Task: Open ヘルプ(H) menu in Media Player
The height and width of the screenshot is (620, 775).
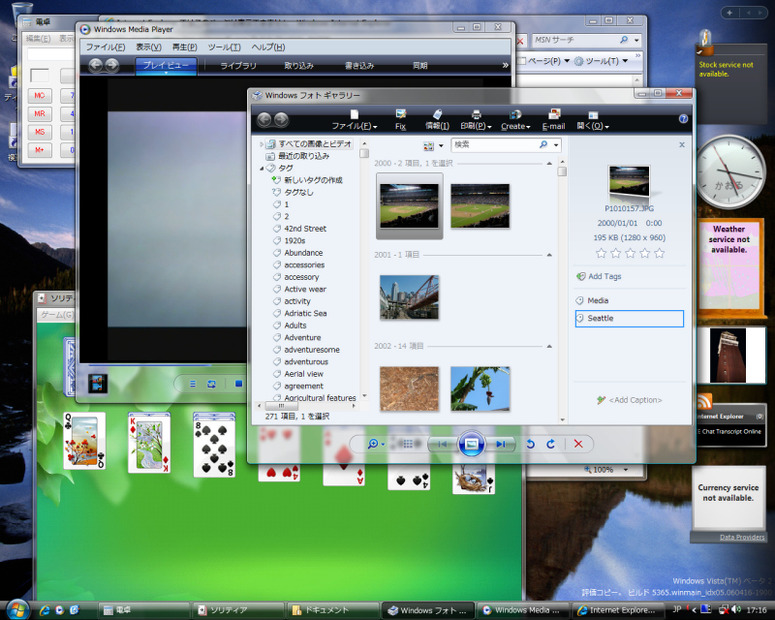Action: coord(268,47)
